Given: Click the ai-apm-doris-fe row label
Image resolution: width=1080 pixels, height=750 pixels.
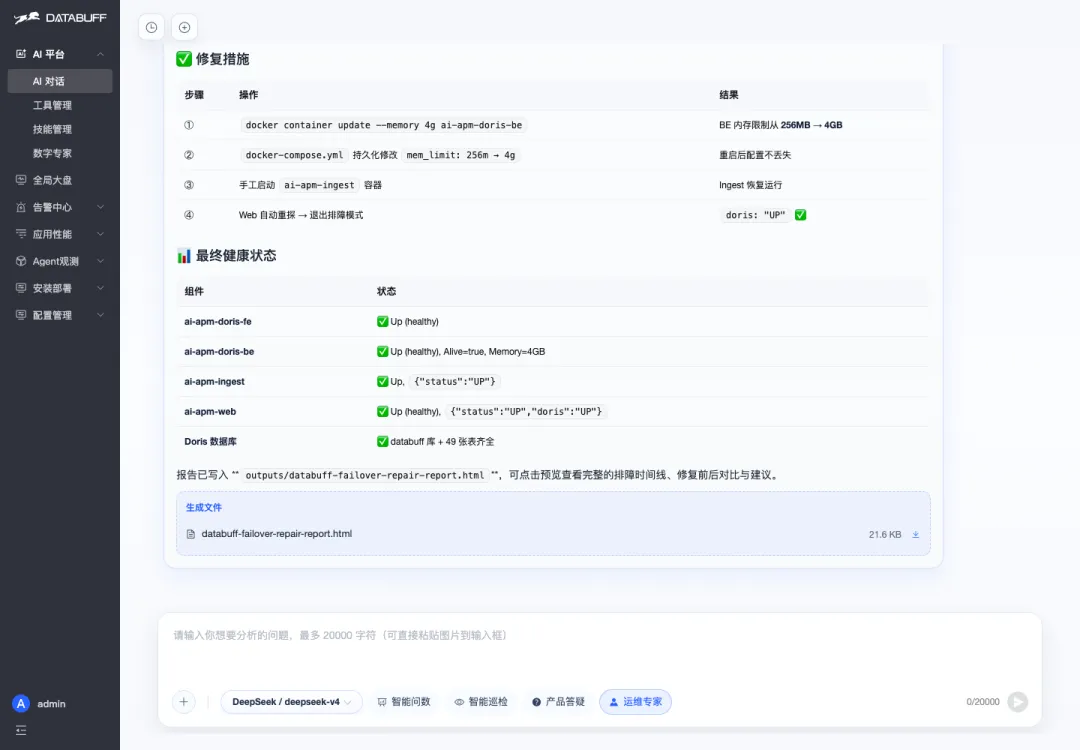Looking at the screenshot, I should 218,322.
